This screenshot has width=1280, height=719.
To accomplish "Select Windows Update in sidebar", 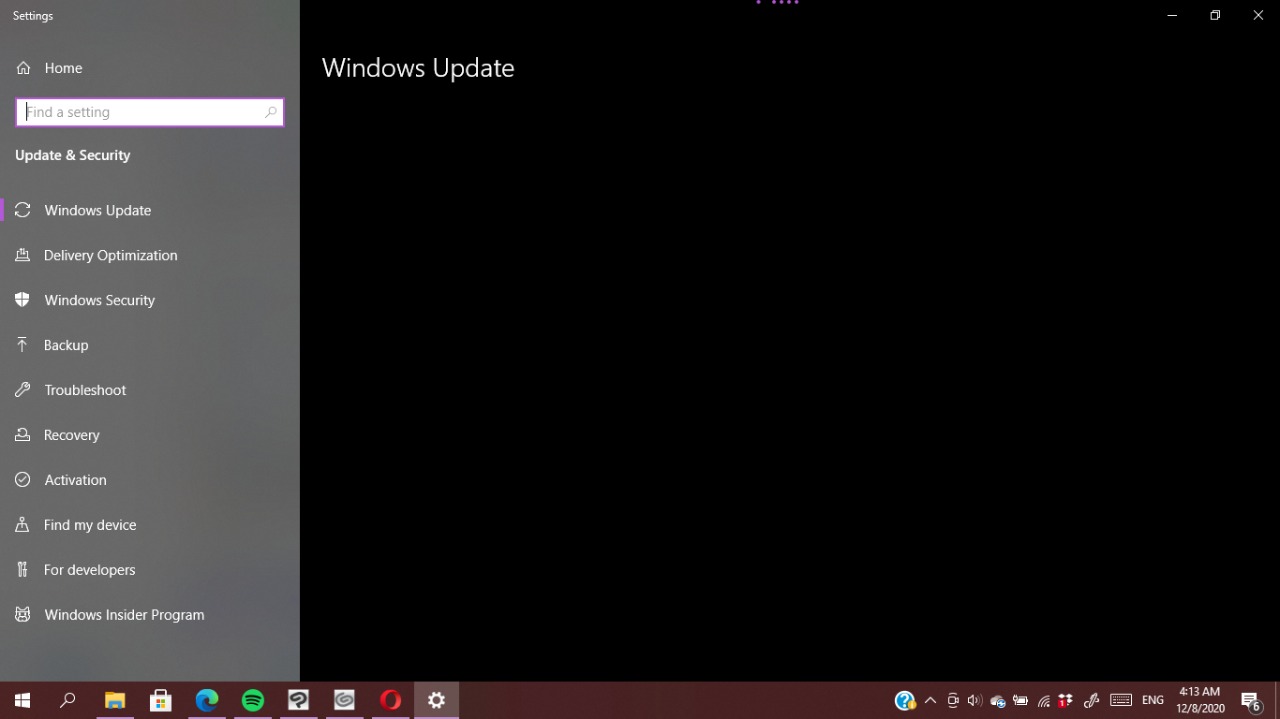I will 150,210.
